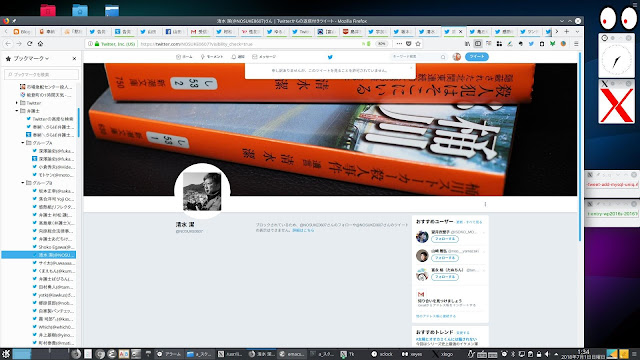Close the active Twitter tab
Image resolution: width=640 pixels, height=360 pixels.
[461, 31]
